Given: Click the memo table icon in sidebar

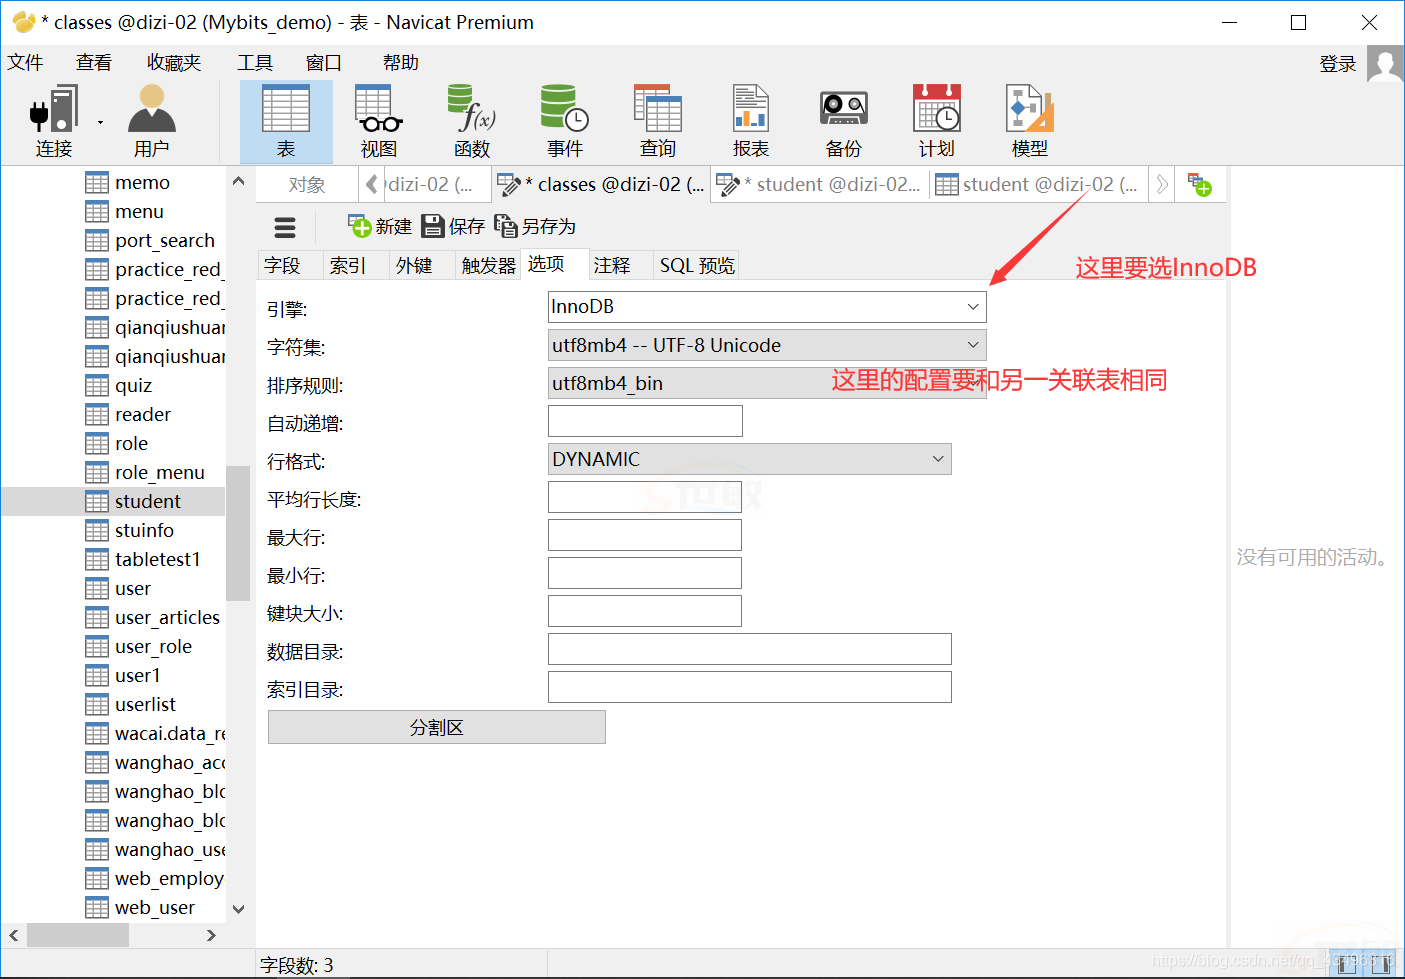Looking at the screenshot, I should coord(97,182).
